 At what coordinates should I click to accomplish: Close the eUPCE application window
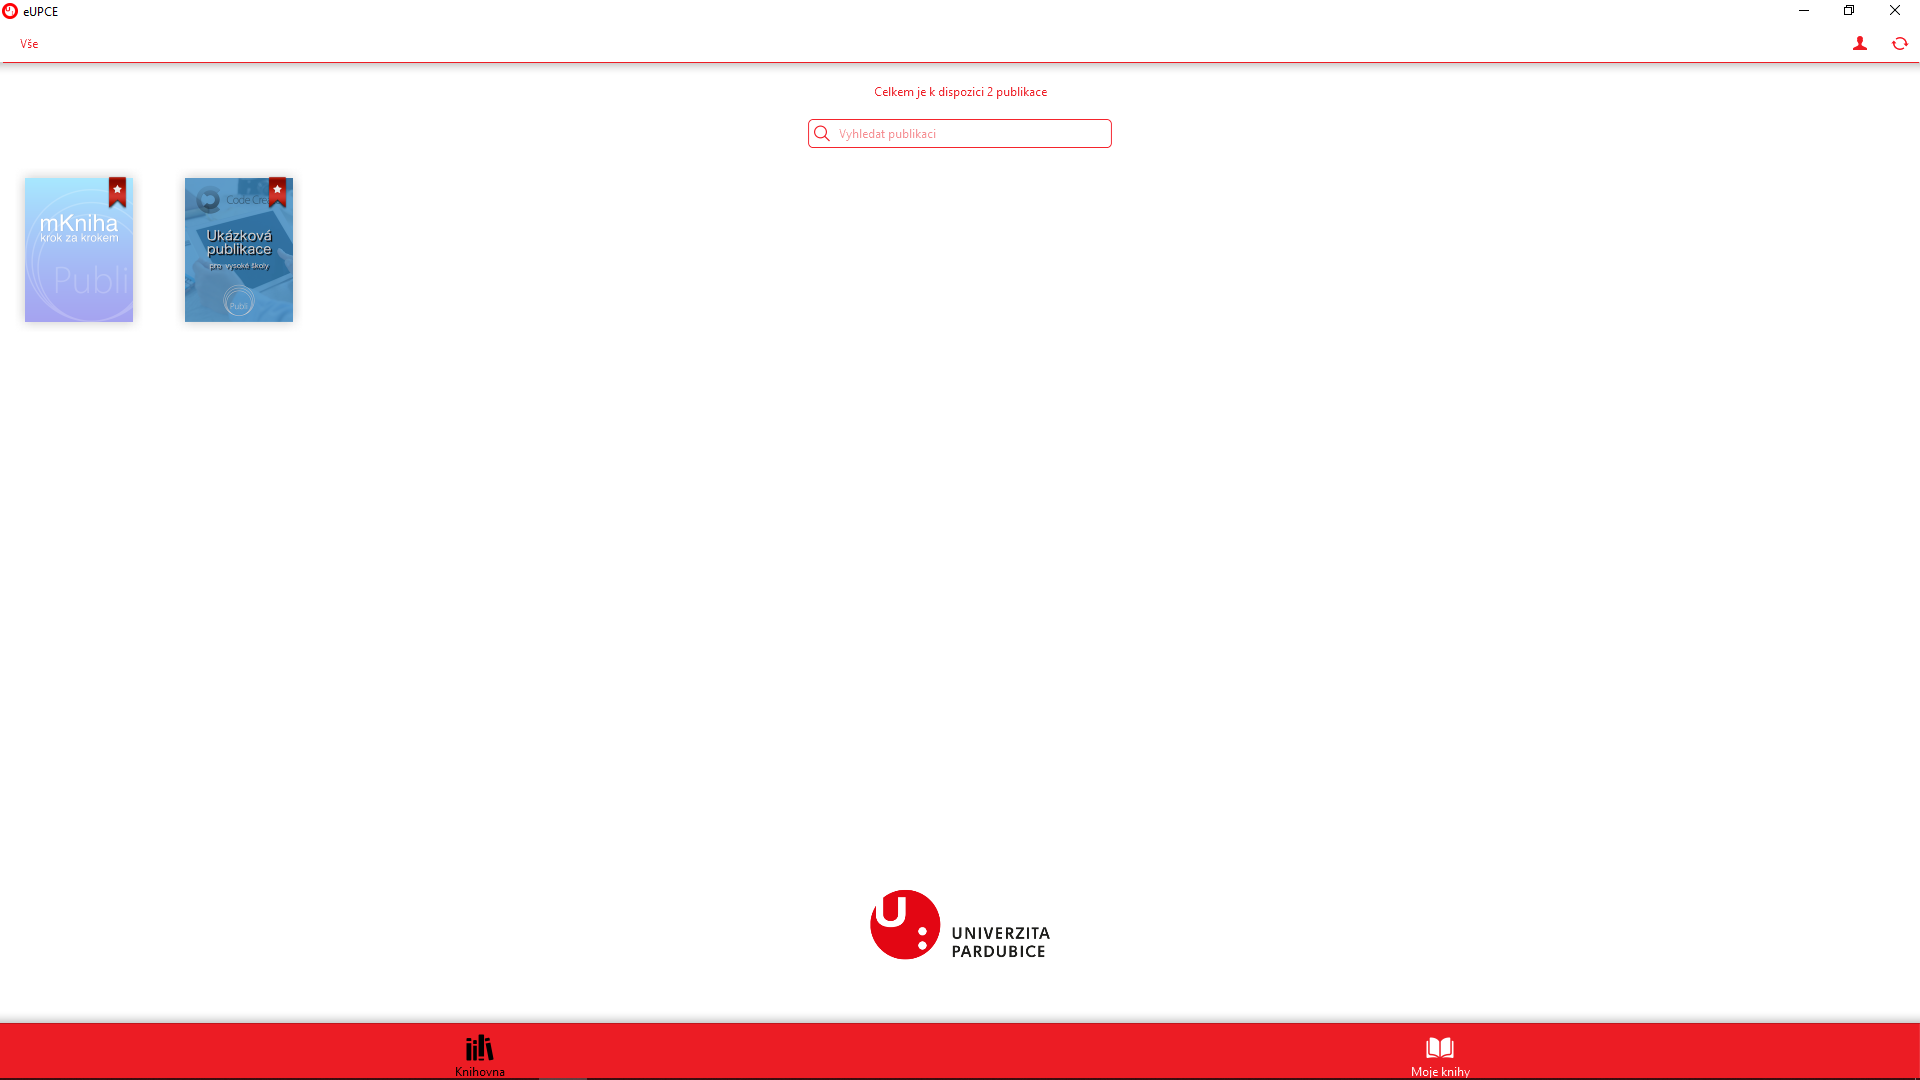click(x=1894, y=11)
